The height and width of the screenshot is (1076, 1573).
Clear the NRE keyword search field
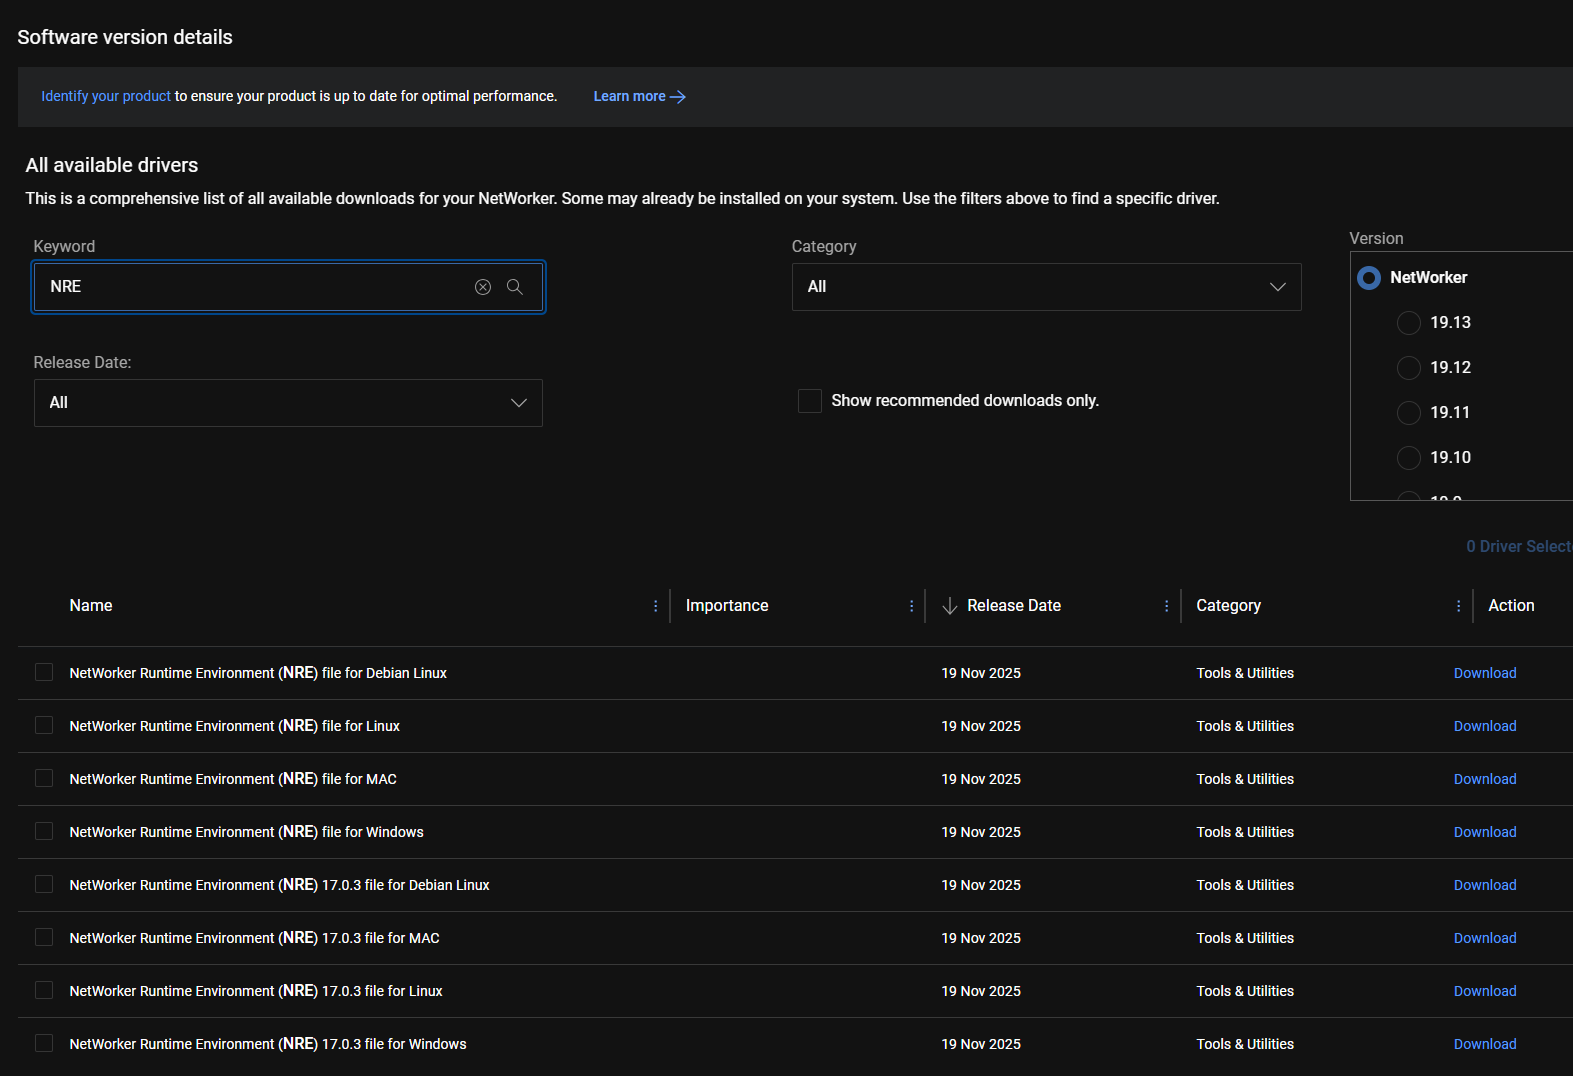tap(483, 287)
